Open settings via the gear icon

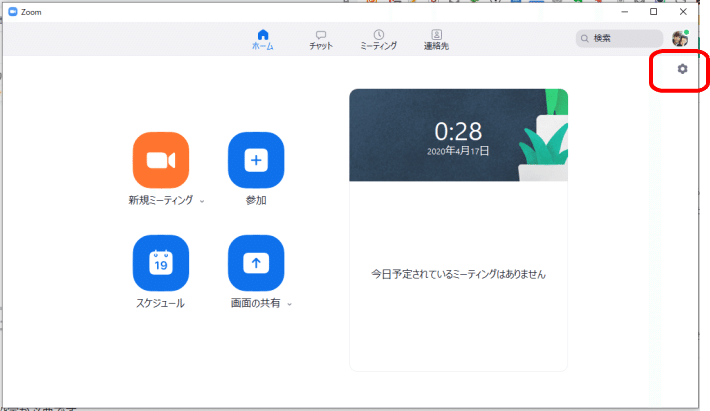click(682, 69)
